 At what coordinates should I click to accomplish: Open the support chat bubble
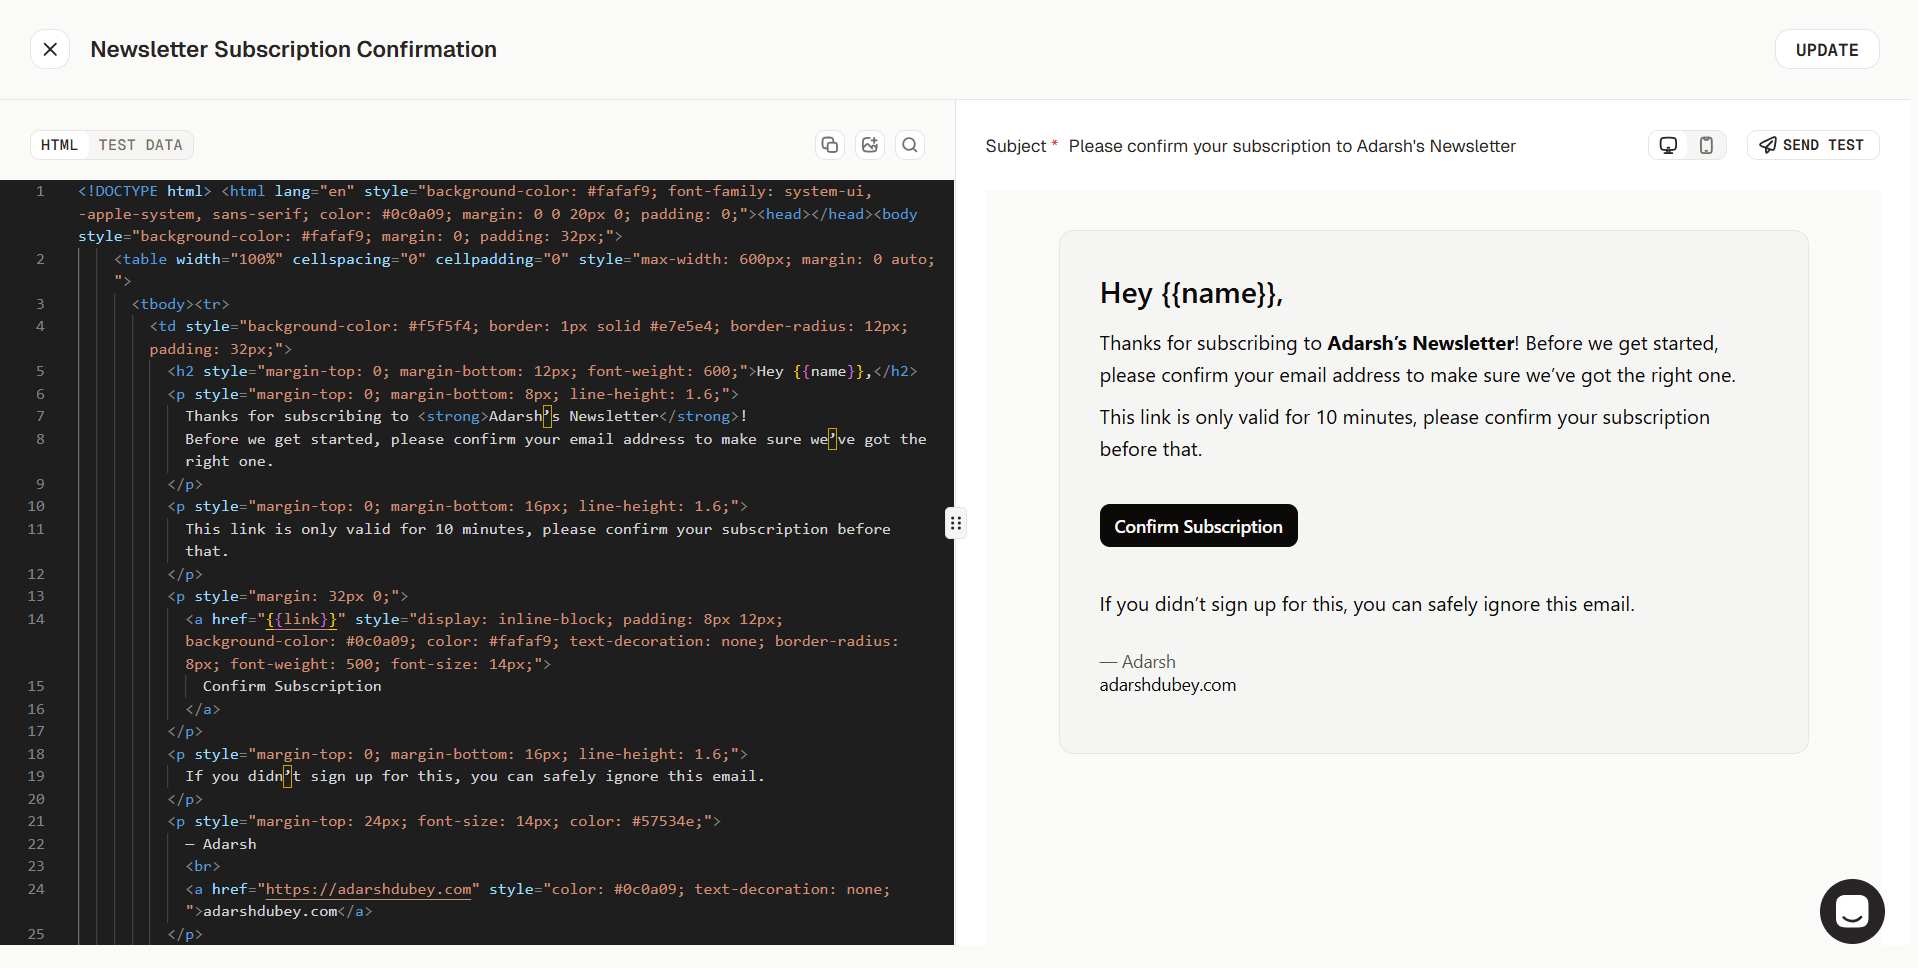tap(1851, 911)
